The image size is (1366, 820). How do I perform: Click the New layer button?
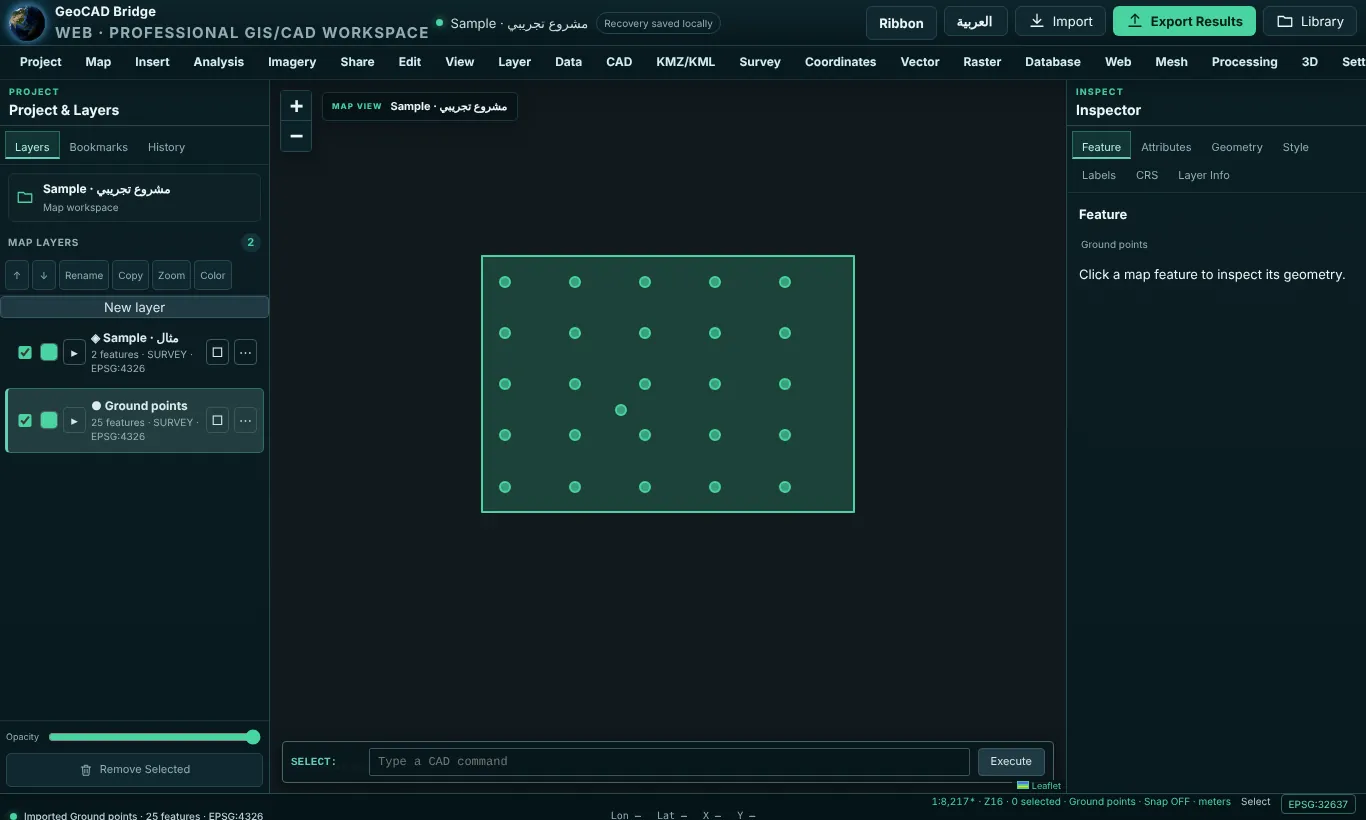click(x=134, y=307)
